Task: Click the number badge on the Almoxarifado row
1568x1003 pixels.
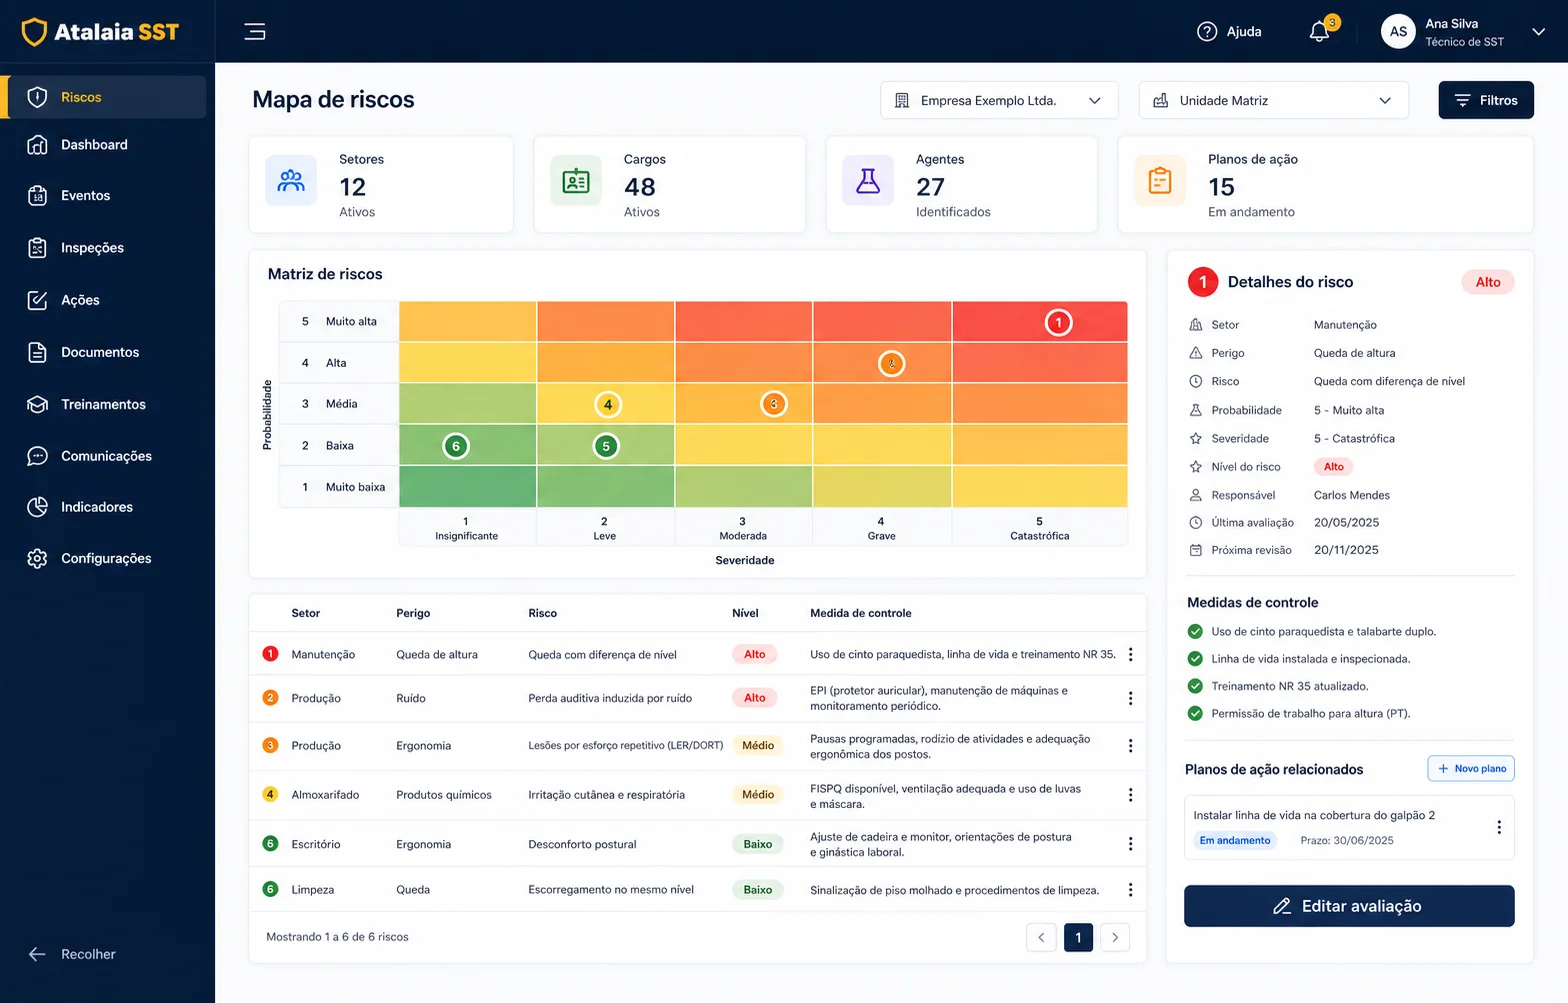Action: 270,794
